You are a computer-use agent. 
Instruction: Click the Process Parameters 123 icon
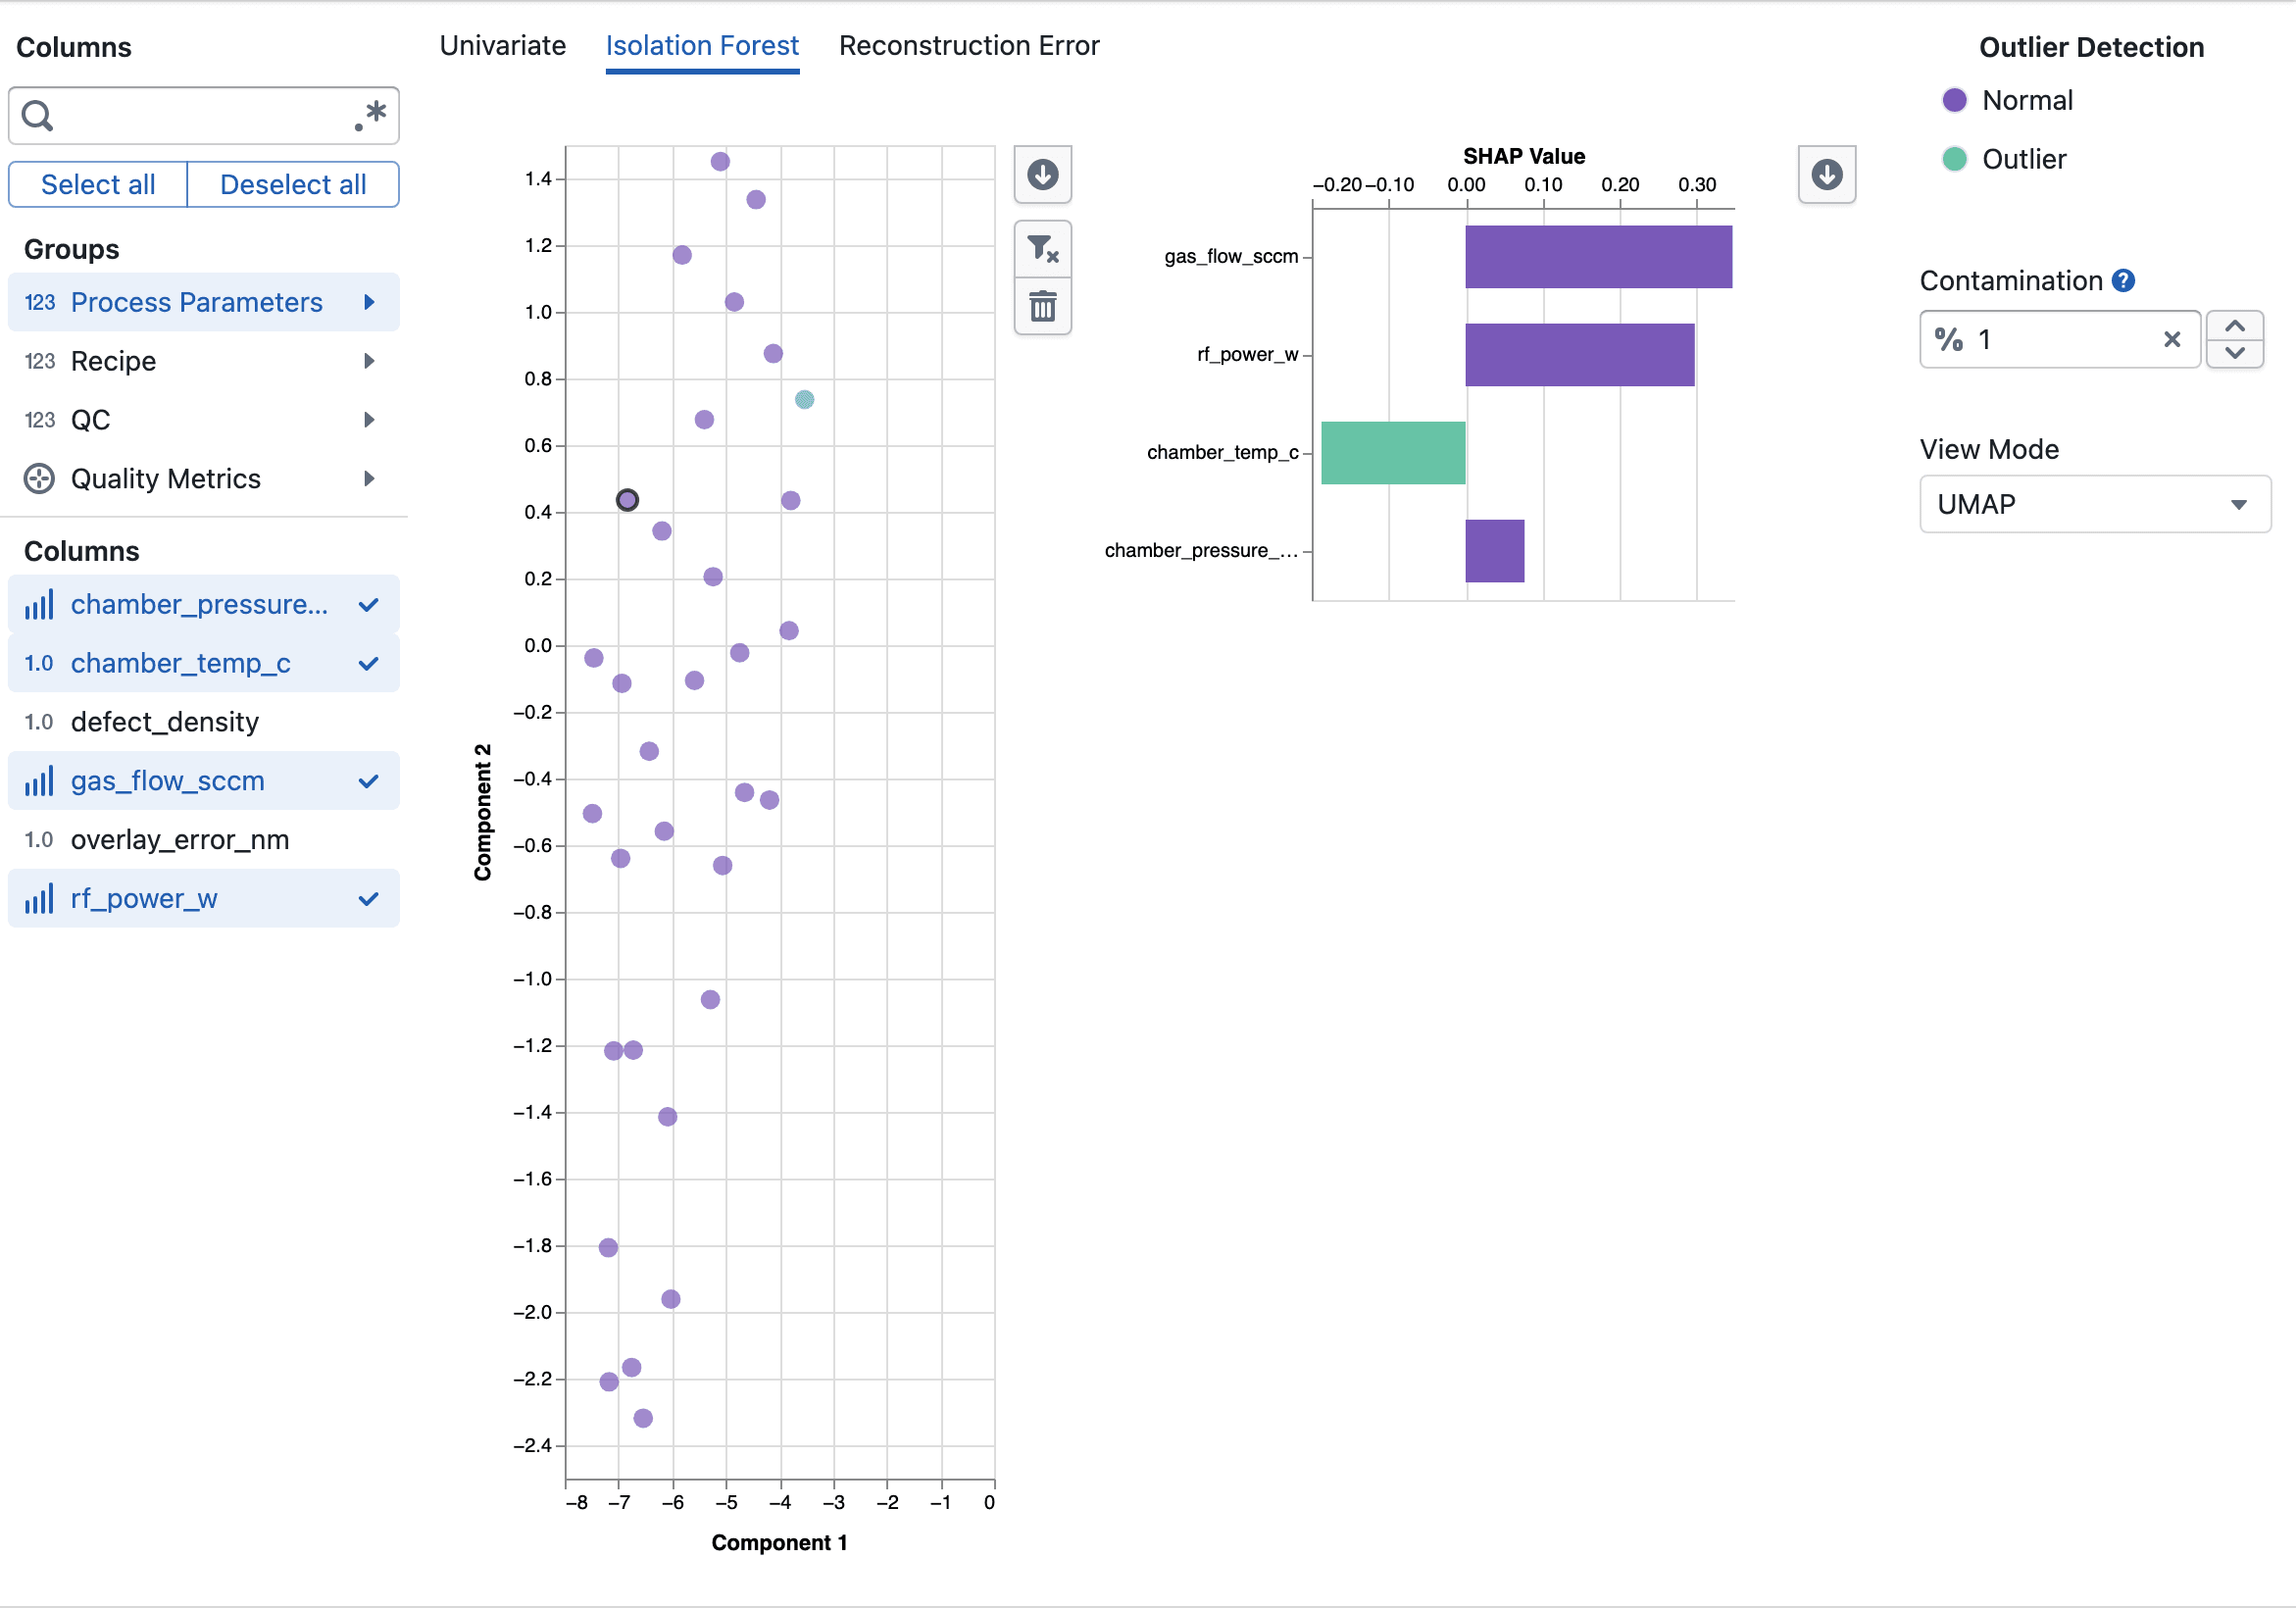pos(40,302)
